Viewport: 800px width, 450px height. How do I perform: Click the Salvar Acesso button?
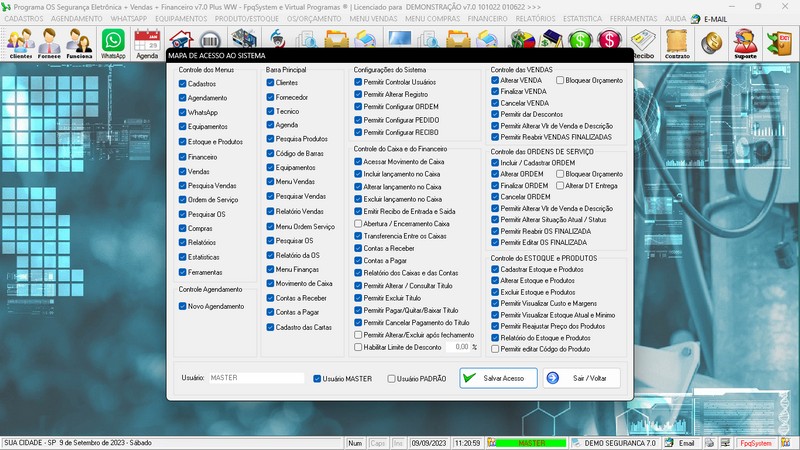click(491, 379)
